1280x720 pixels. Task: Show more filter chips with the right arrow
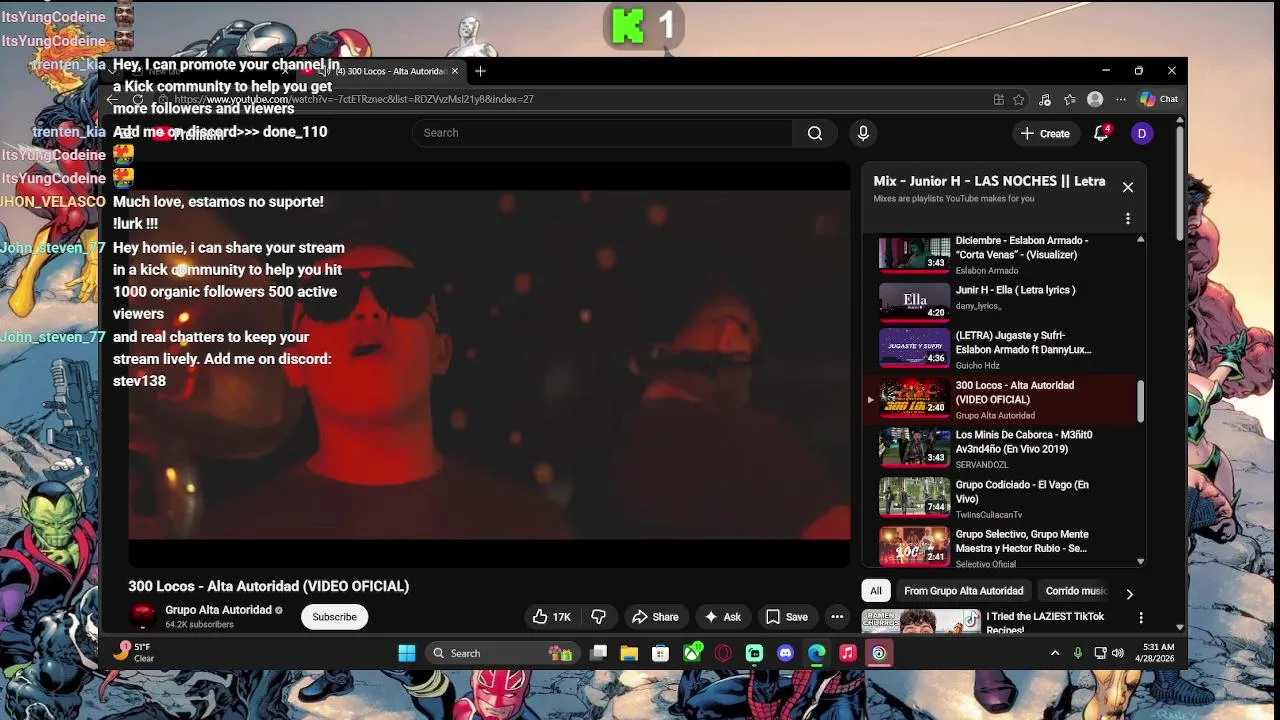point(1129,593)
